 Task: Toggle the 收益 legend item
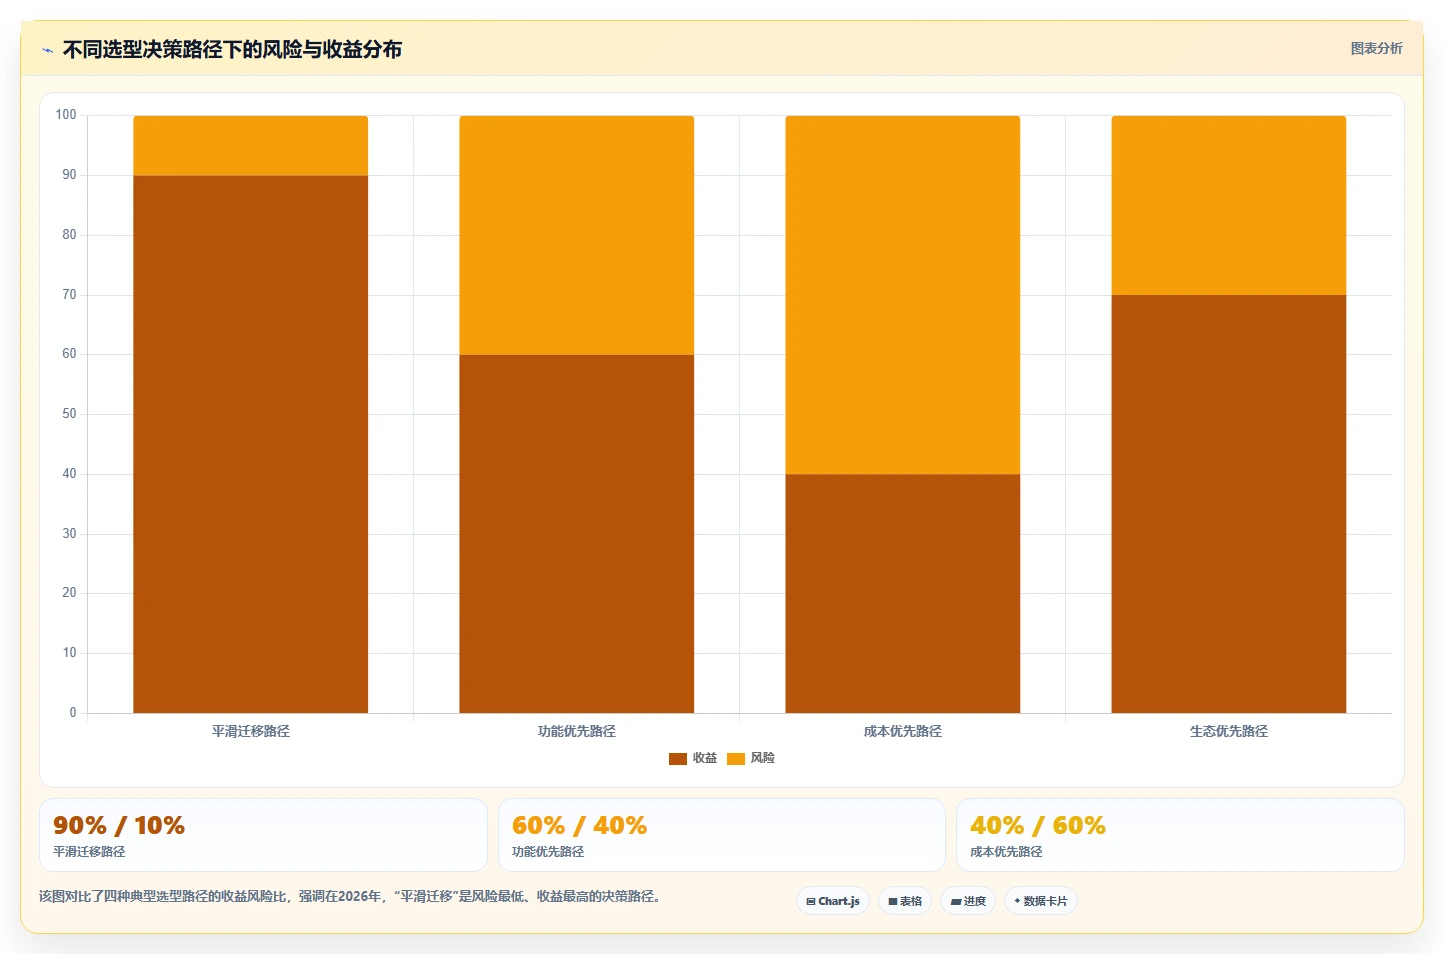693,758
